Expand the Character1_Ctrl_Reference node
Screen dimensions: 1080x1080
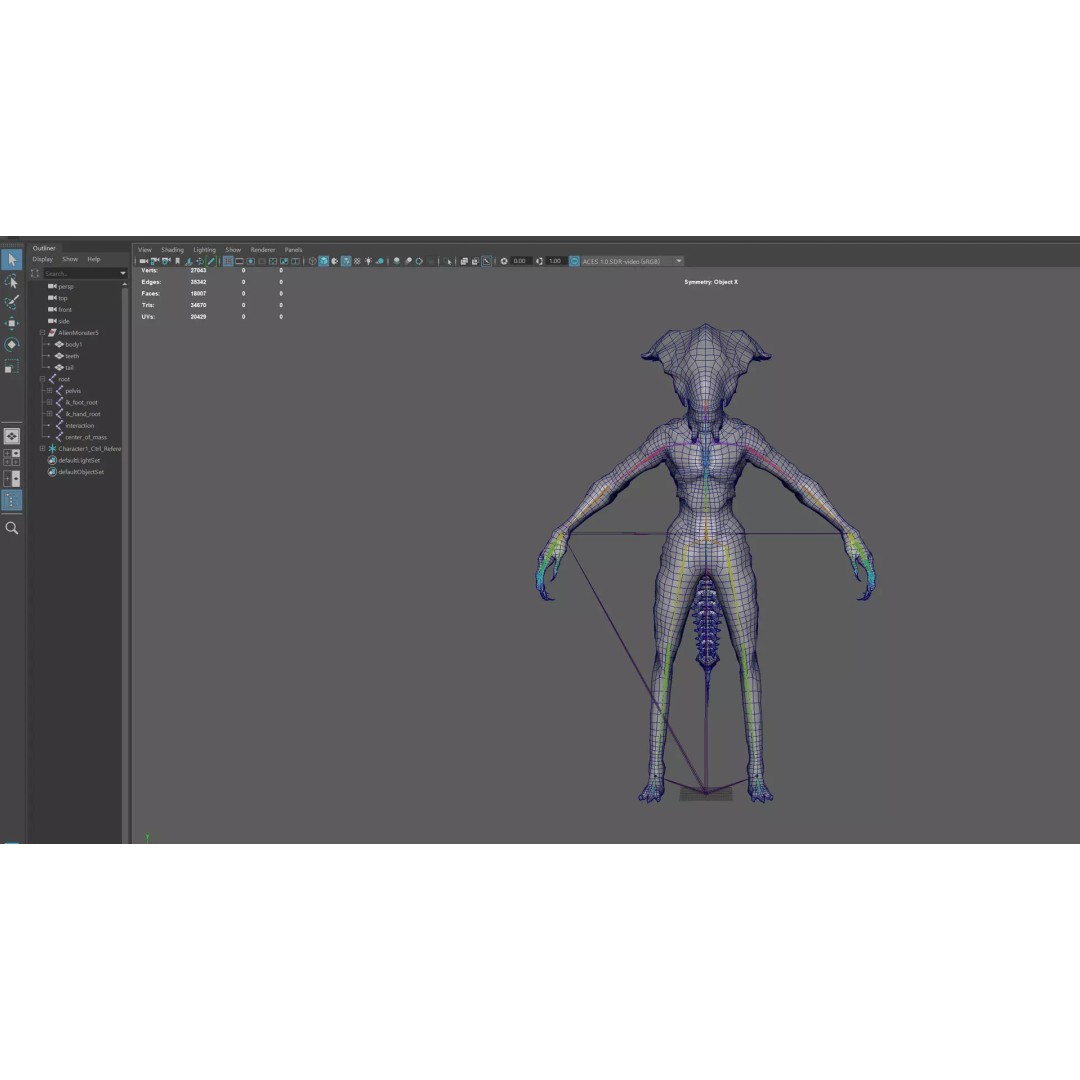[x=42, y=448]
